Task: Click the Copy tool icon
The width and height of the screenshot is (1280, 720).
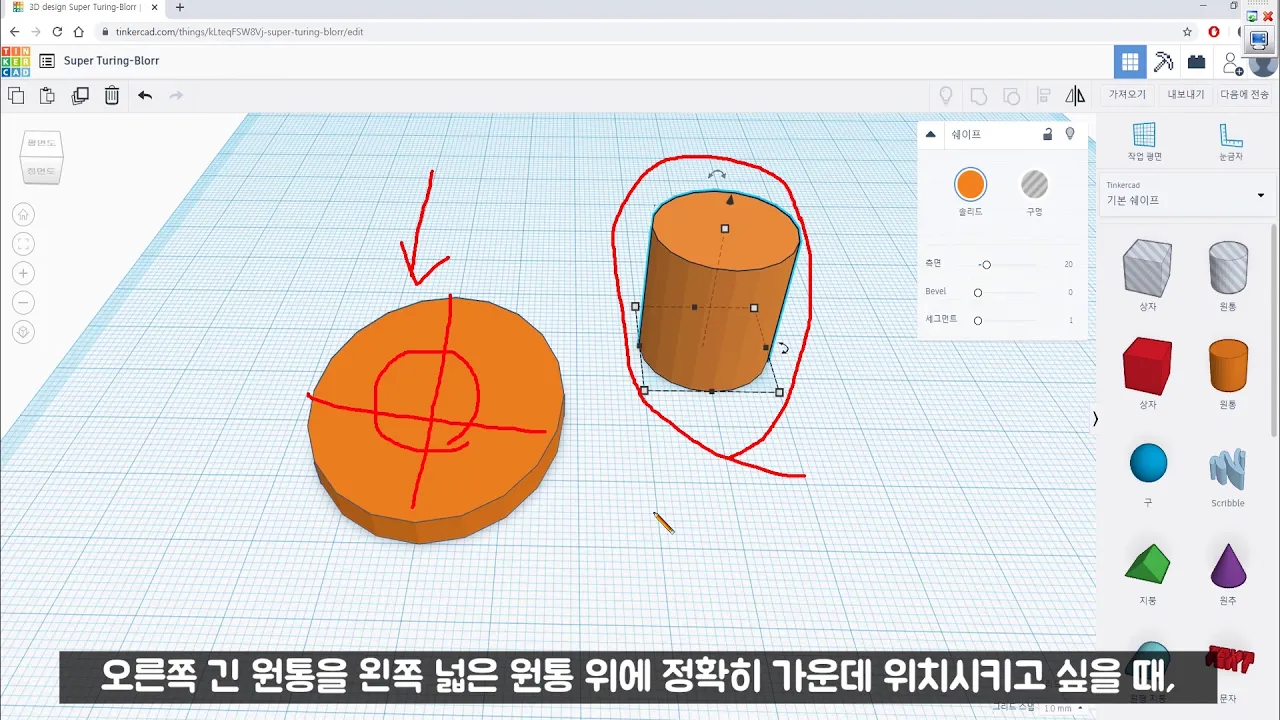Action: pyautogui.click(x=16, y=96)
